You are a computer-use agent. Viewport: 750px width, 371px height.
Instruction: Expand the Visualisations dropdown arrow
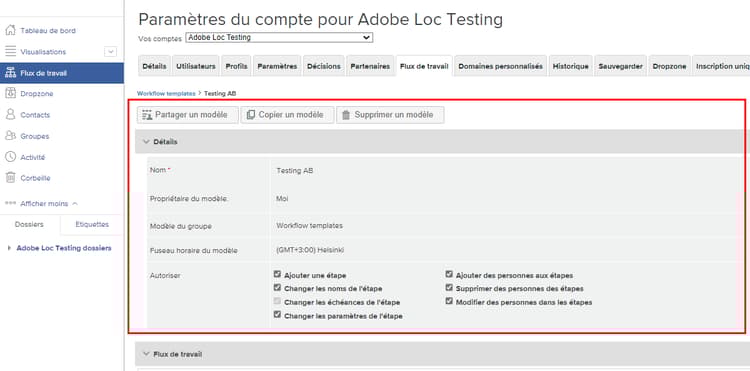click(x=110, y=52)
